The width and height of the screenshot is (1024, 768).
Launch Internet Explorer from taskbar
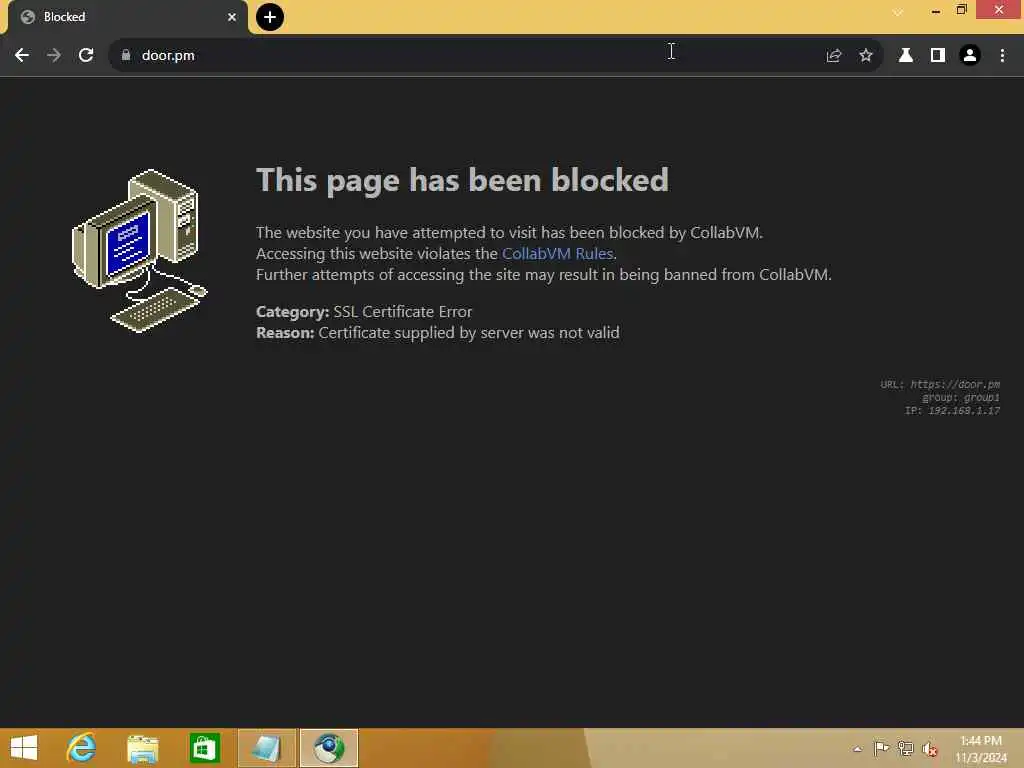(x=82, y=748)
